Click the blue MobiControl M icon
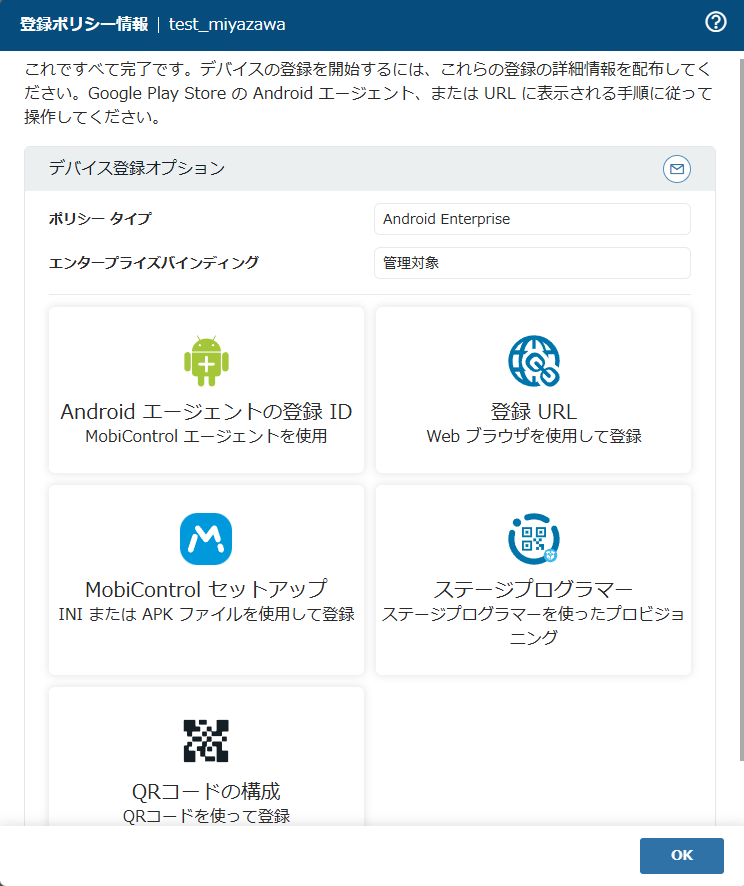 click(x=206, y=538)
